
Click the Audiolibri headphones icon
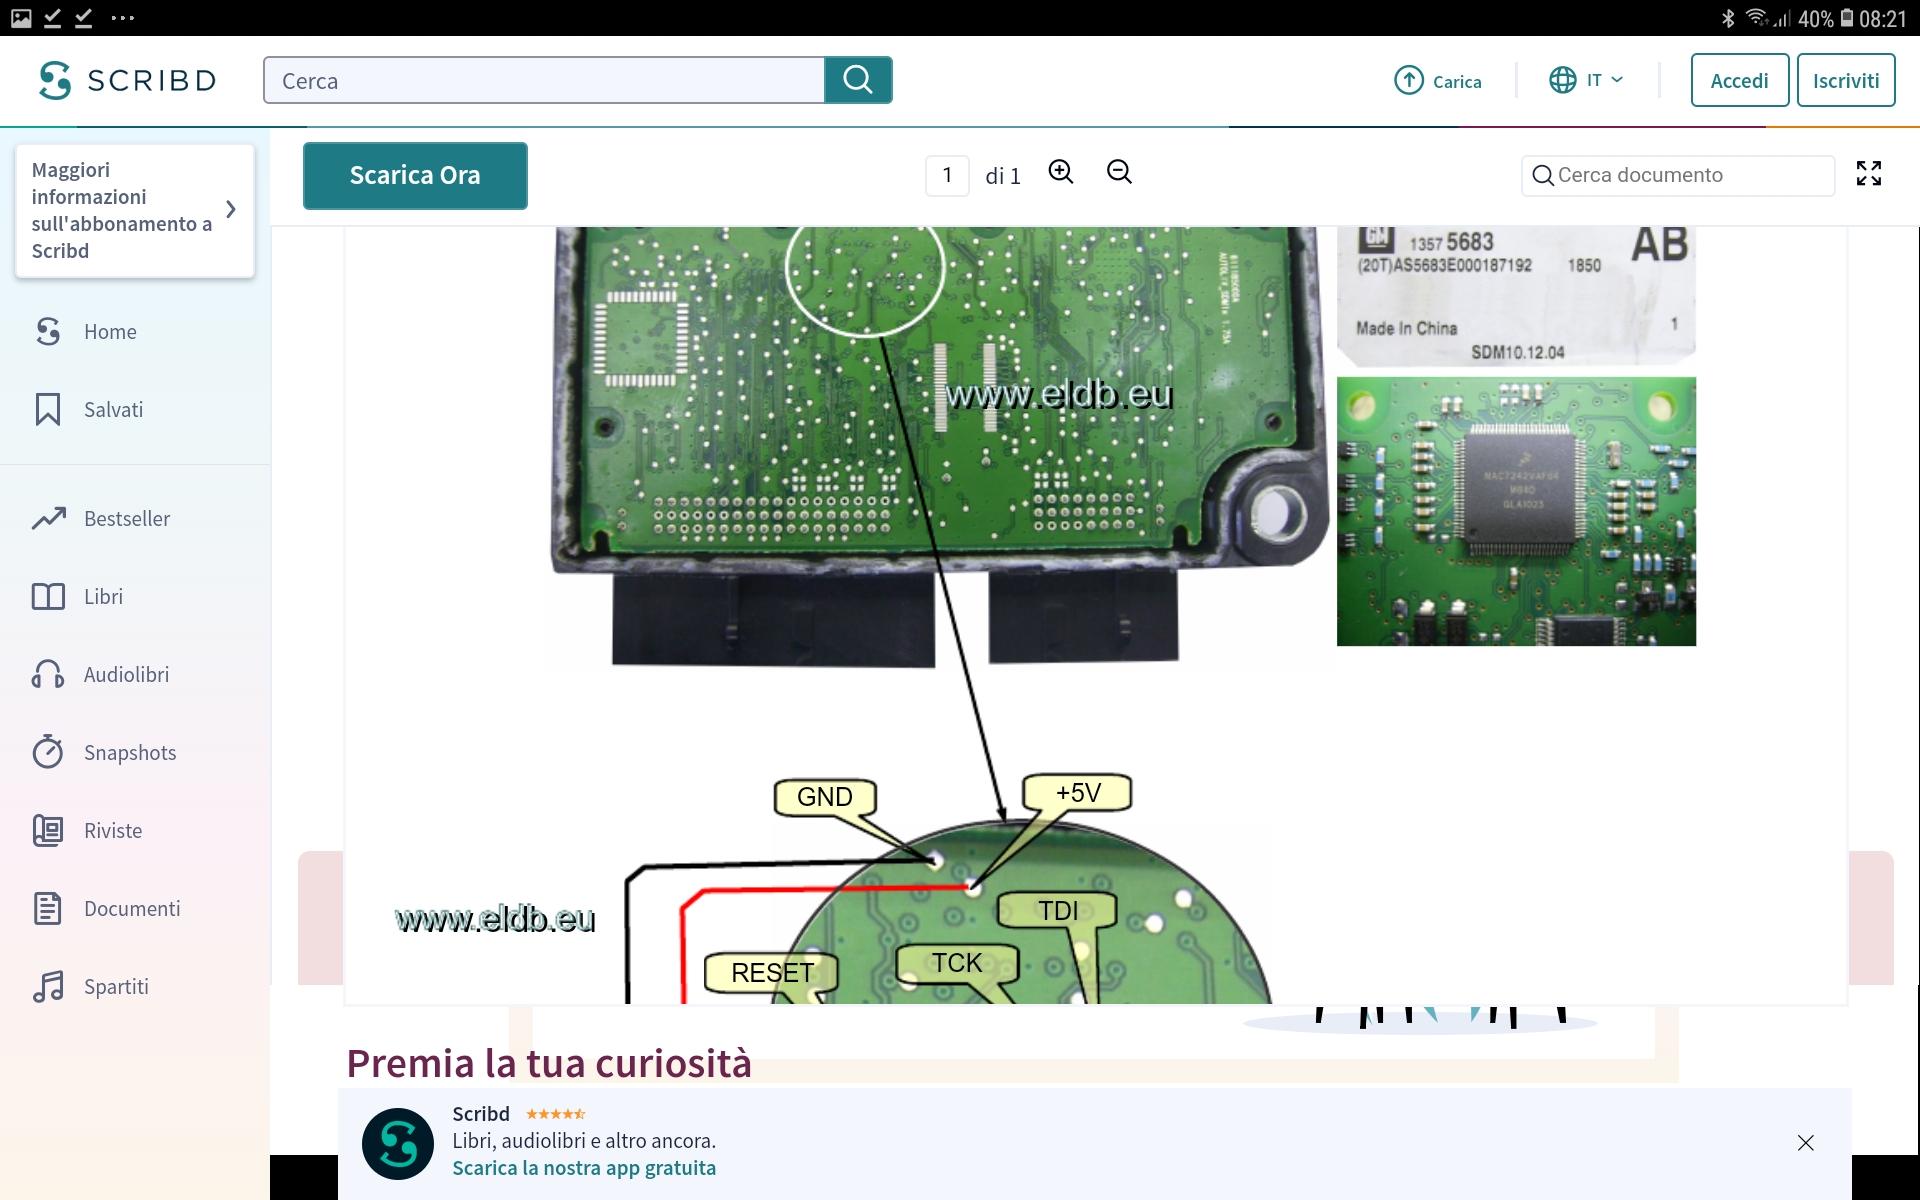[x=48, y=674]
